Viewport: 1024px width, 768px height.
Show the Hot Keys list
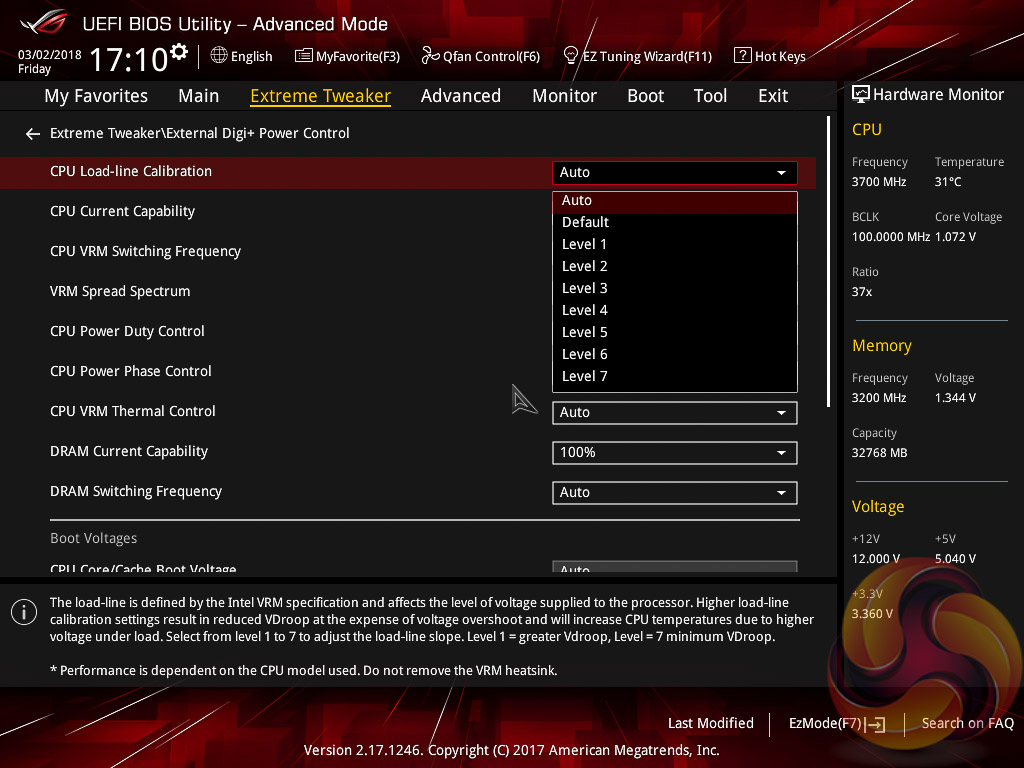[x=770, y=56]
